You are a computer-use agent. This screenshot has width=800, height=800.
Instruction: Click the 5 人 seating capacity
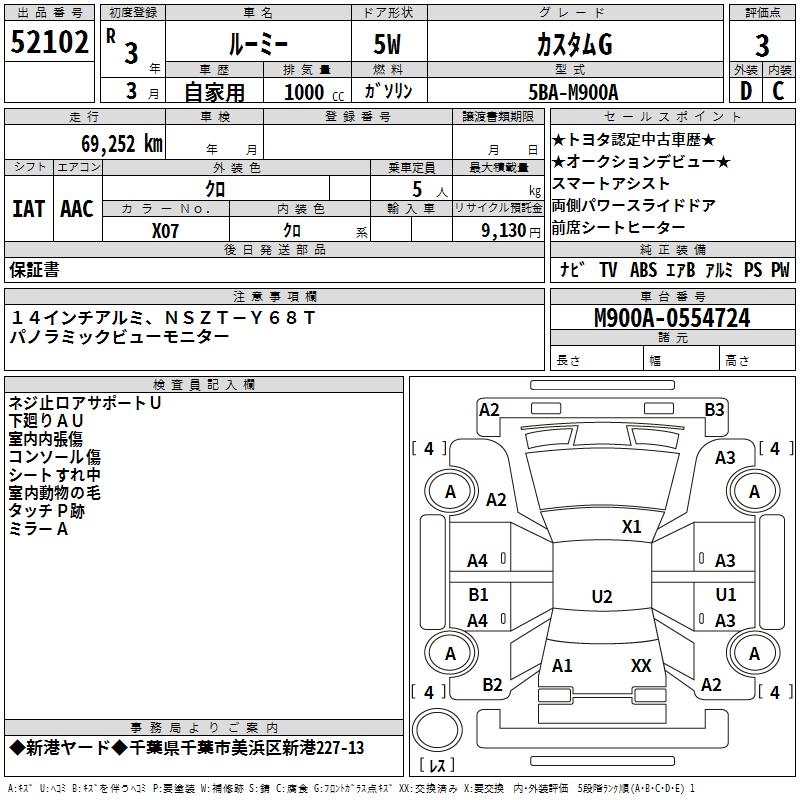429,190
